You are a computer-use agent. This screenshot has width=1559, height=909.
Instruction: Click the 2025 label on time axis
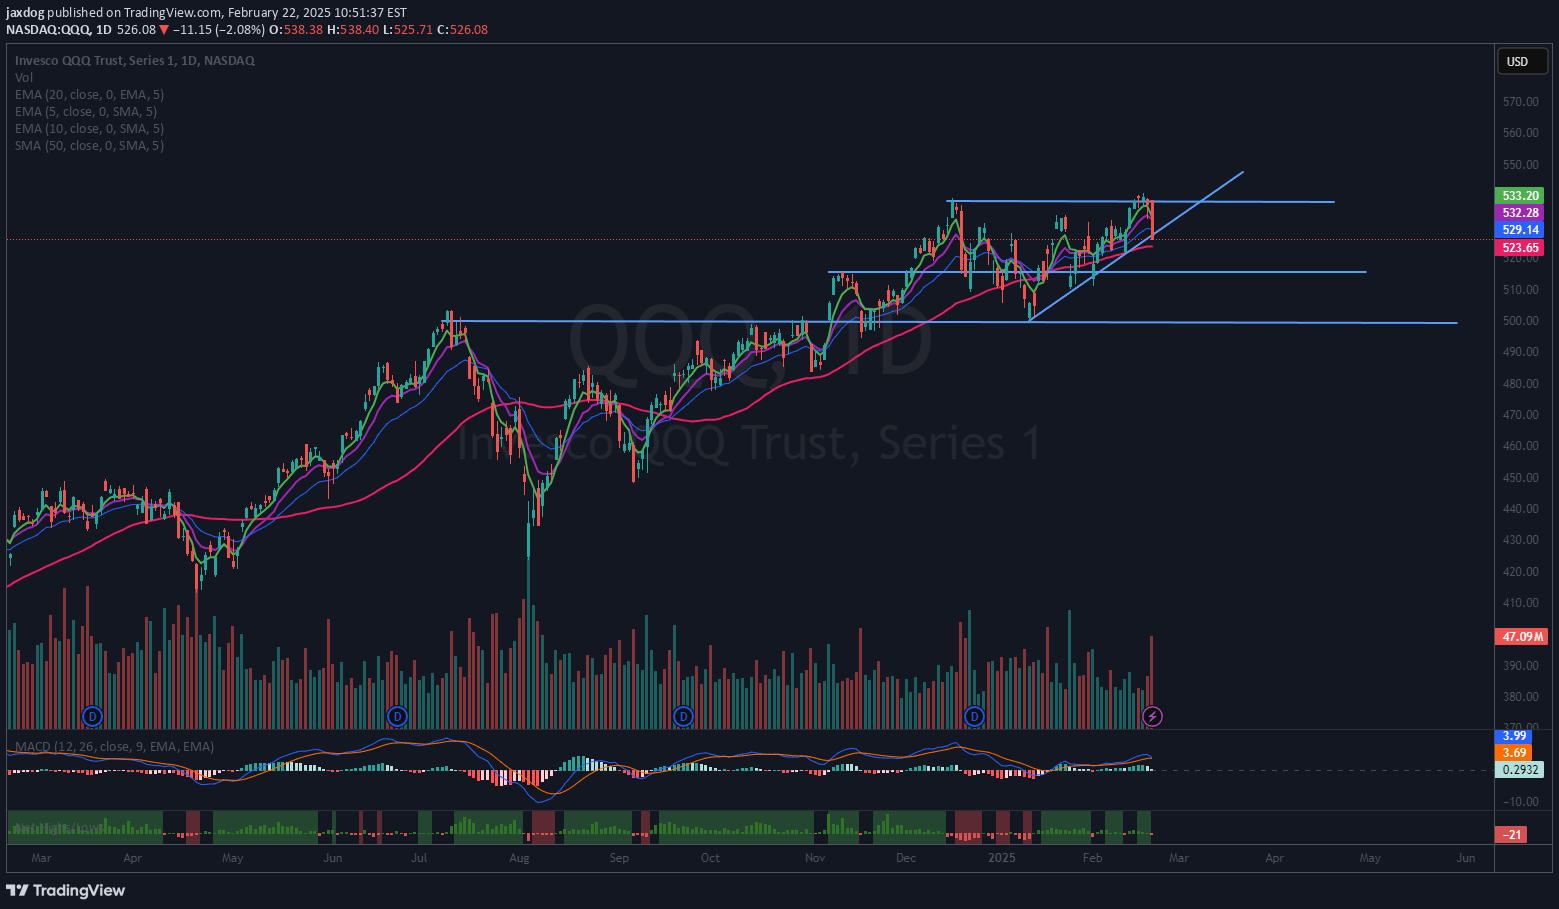(1001, 858)
